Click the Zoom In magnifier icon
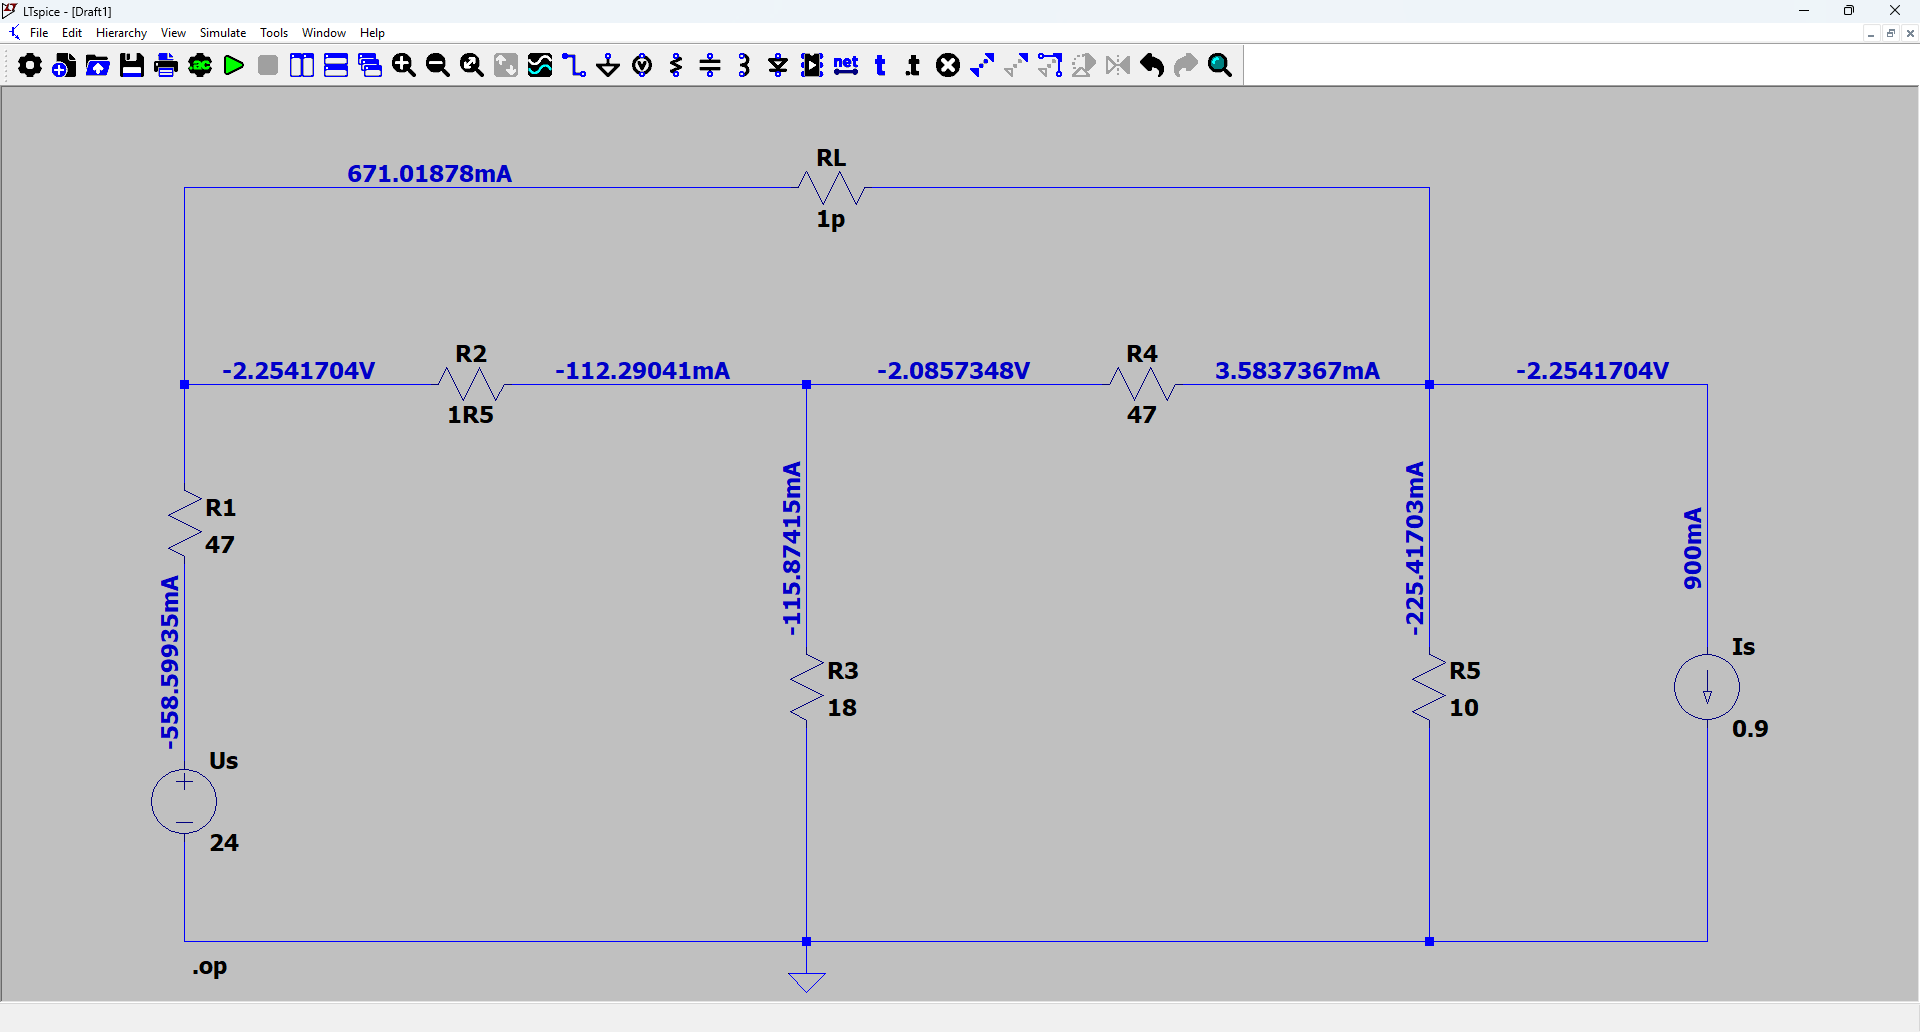The width and height of the screenshot is (1920, 1032). tap(404, 66)
